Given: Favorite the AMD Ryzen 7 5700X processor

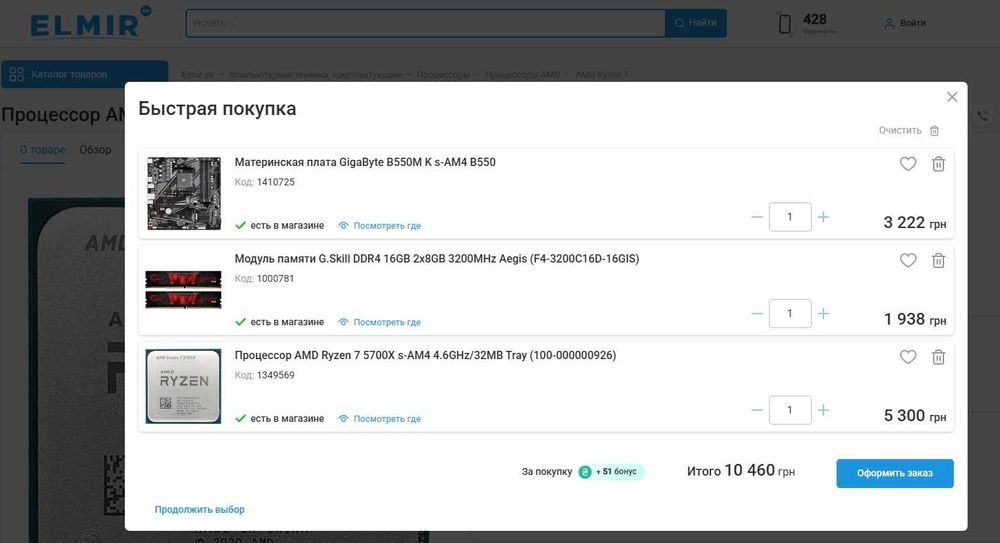Looking at the screenshot, I should point(908,357).
